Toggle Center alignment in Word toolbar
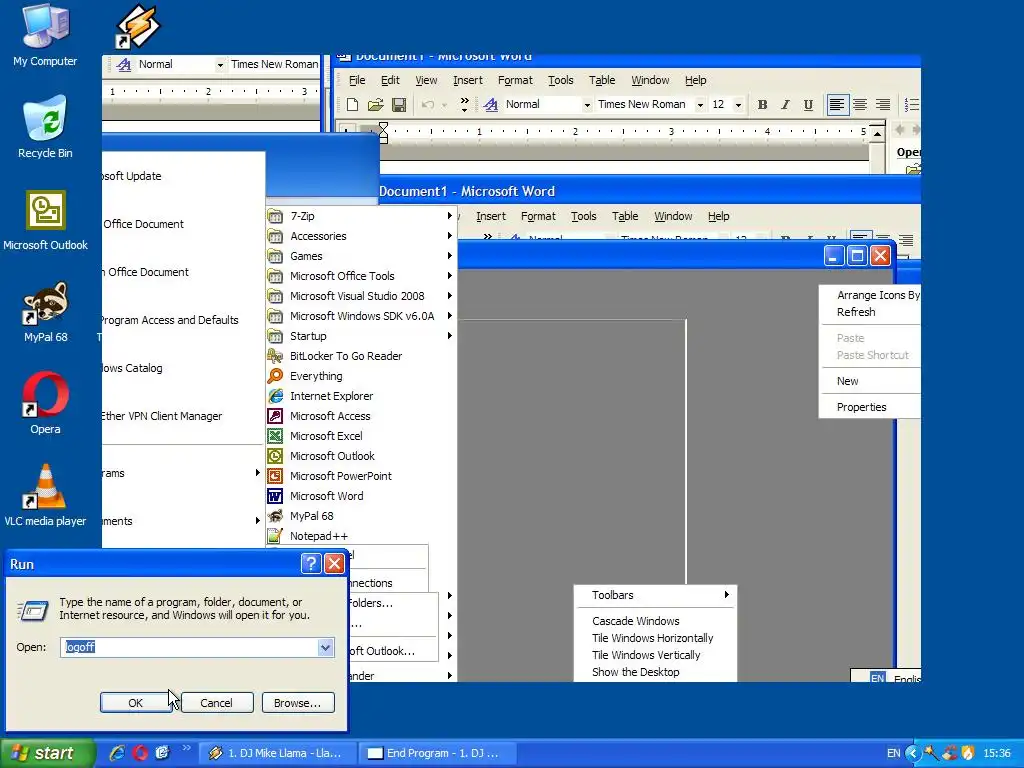 point(860,104)
